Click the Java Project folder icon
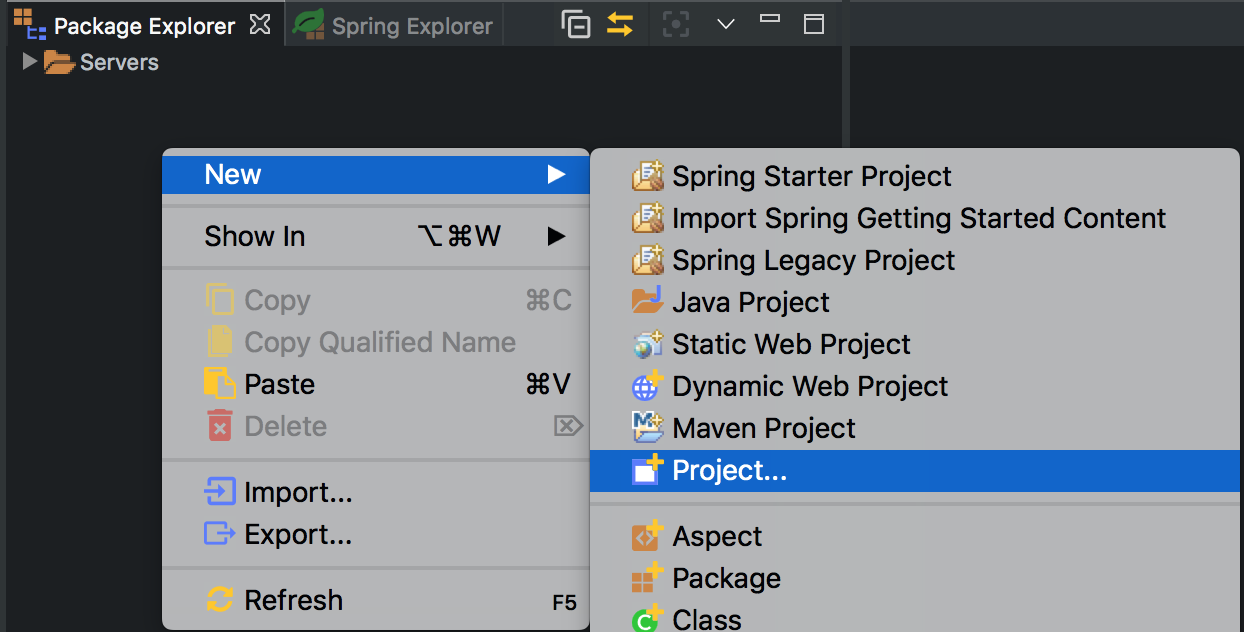 [648, 302]
